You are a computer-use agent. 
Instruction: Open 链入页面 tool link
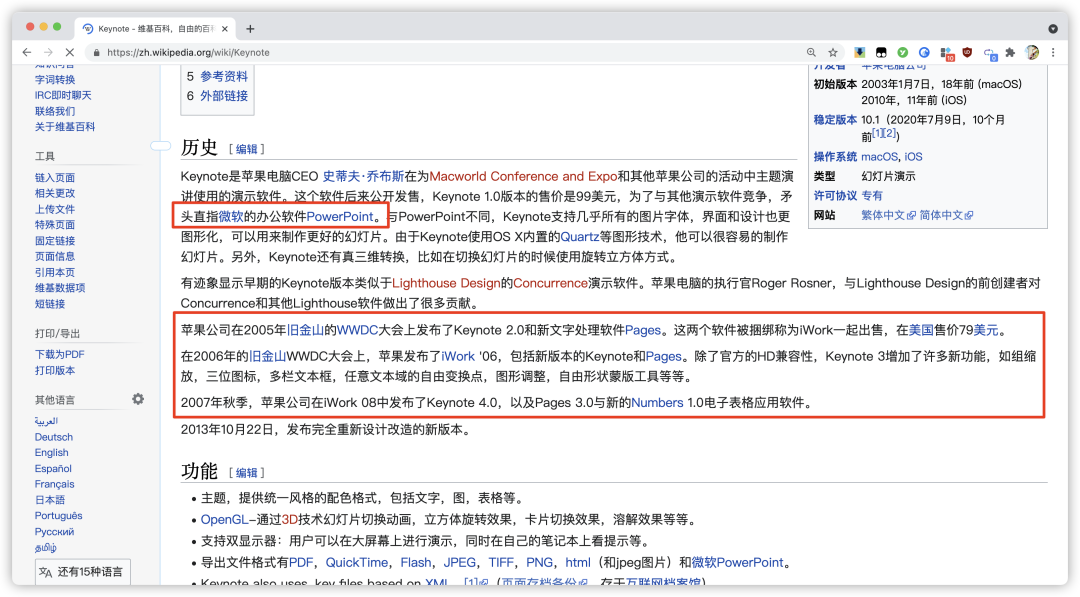[x=55, y=178]
